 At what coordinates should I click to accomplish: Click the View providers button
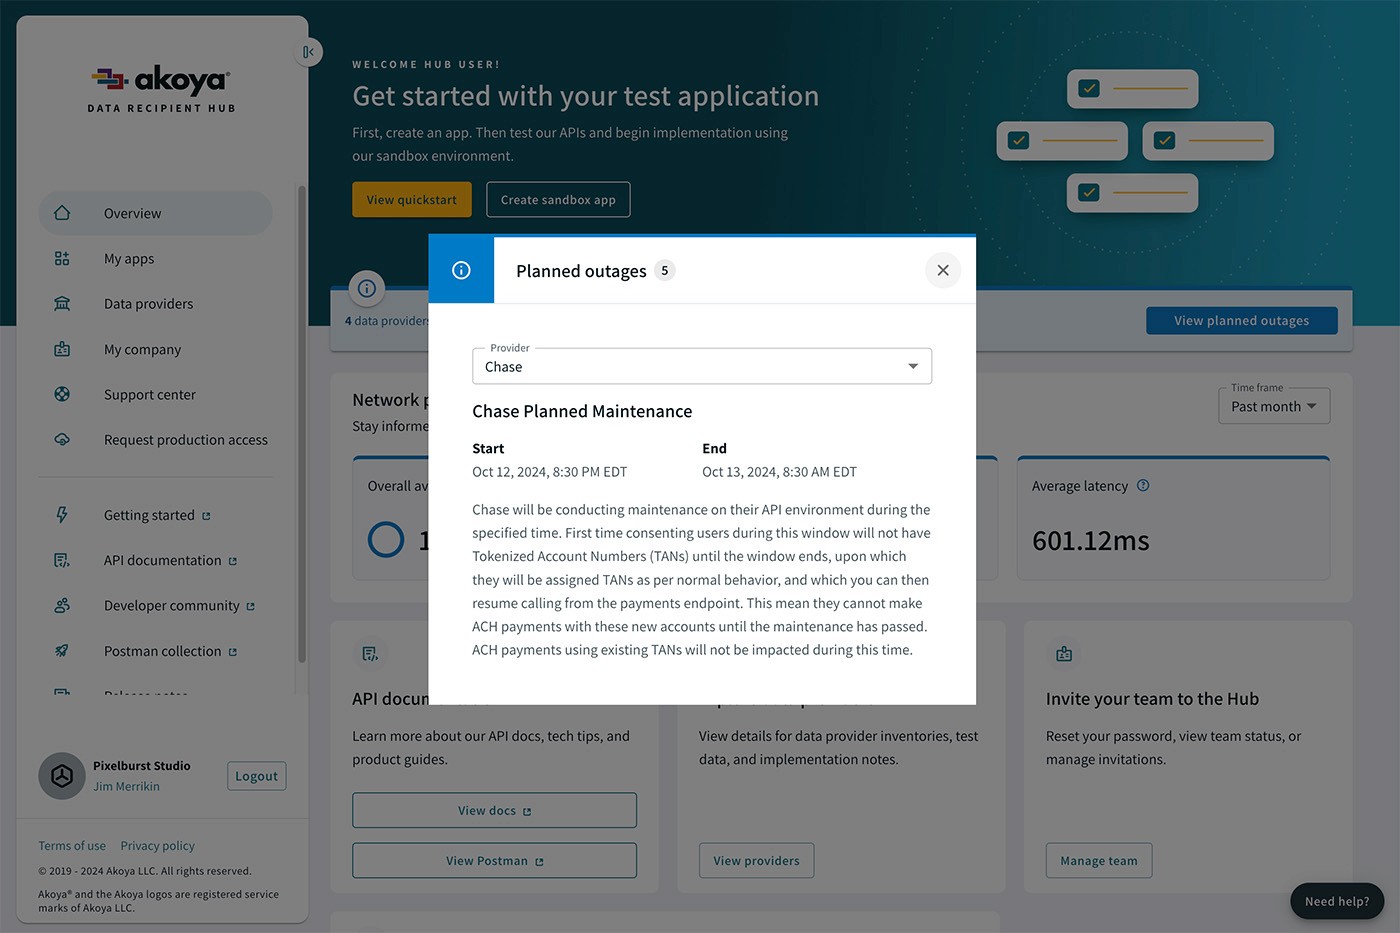[756, 861]
